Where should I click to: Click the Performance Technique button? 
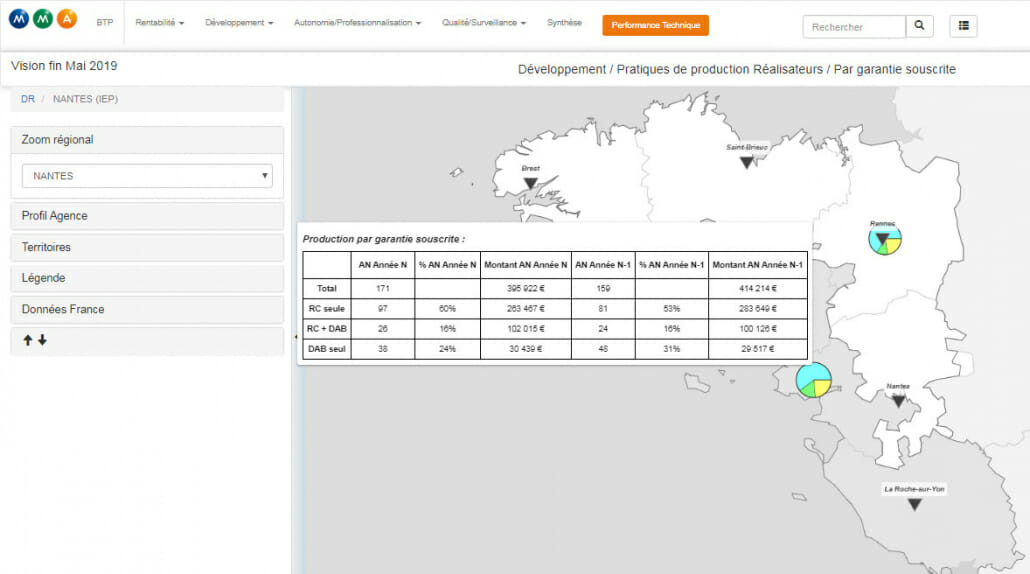(656, 25)
